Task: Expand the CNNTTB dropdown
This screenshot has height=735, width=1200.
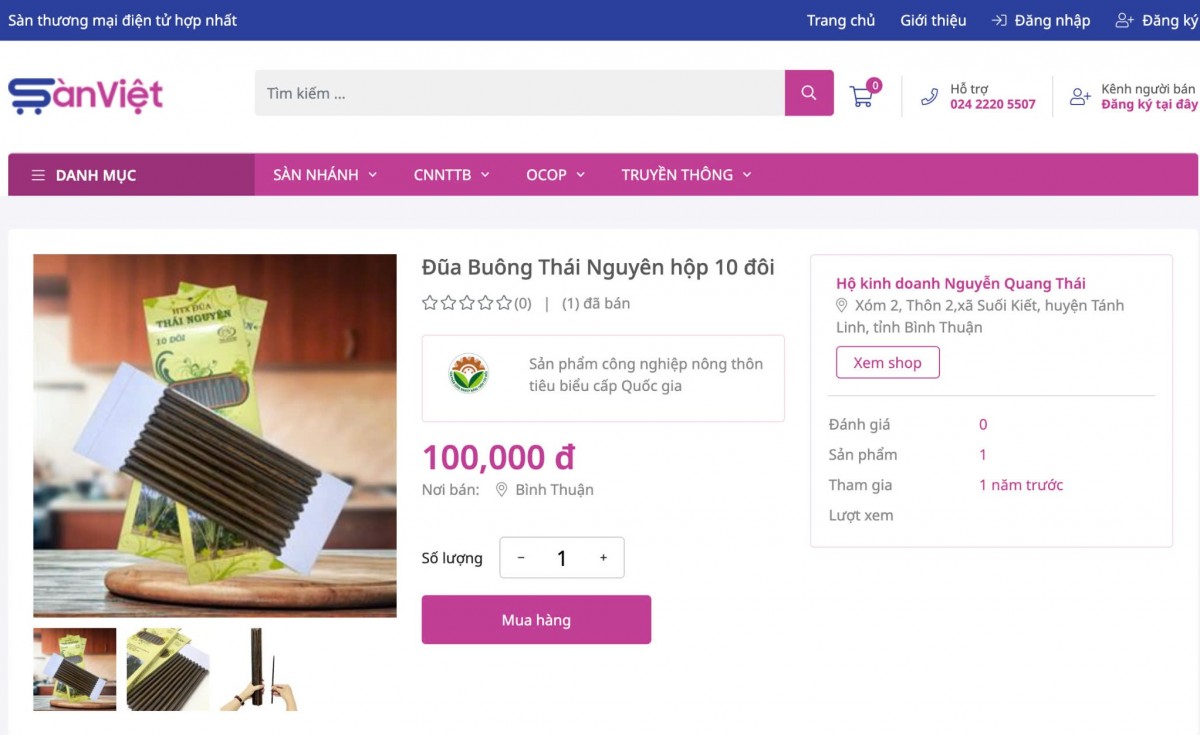Action: coord(443,174)
